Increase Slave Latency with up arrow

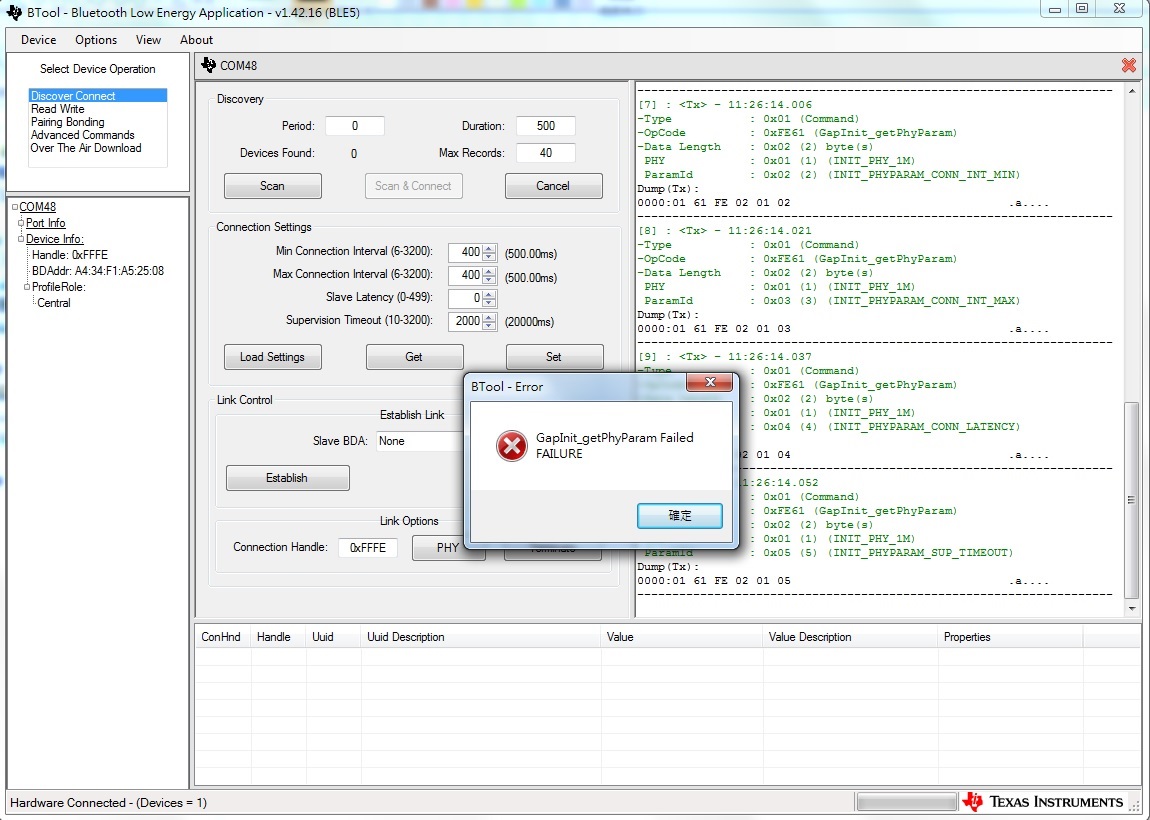pos(489,294)
